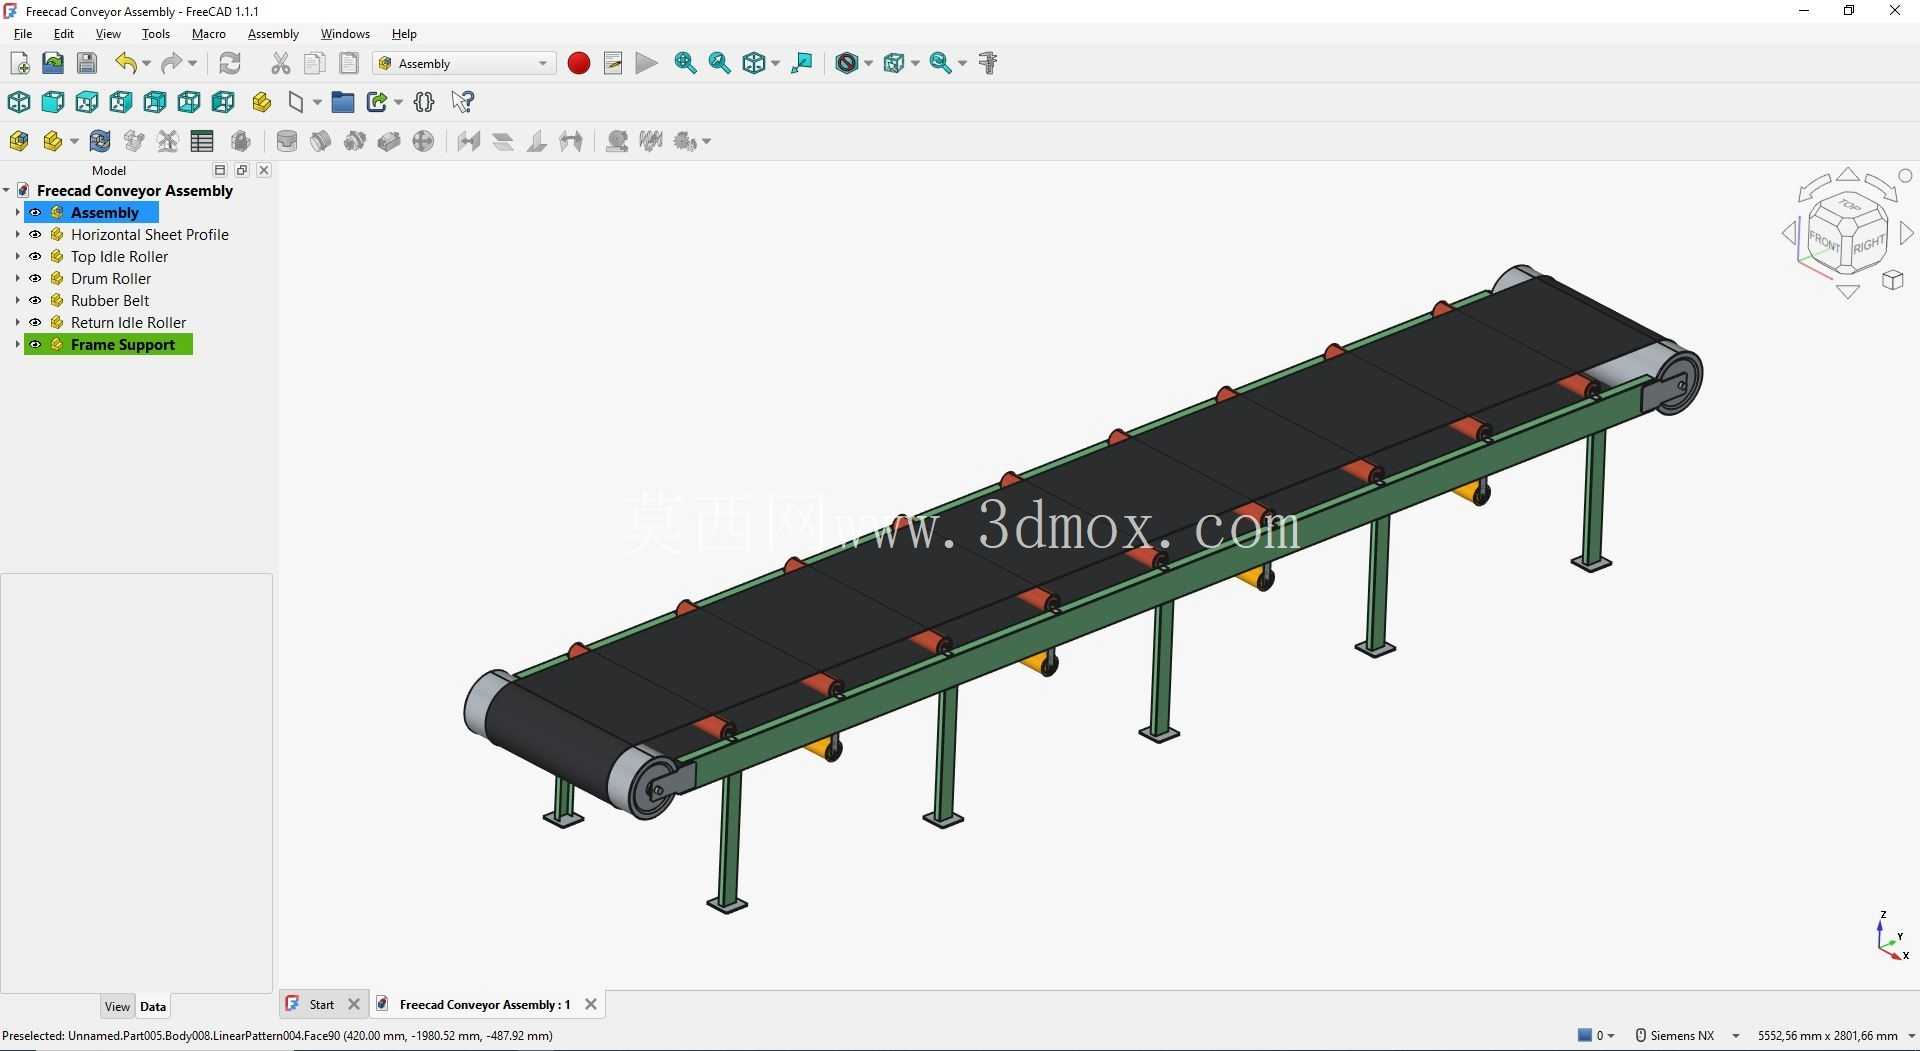Viewport: 1920px width, 1051px height.
Task: Expand the Assembly tree node
Action: pyautogui.click(x=17, y=213)
